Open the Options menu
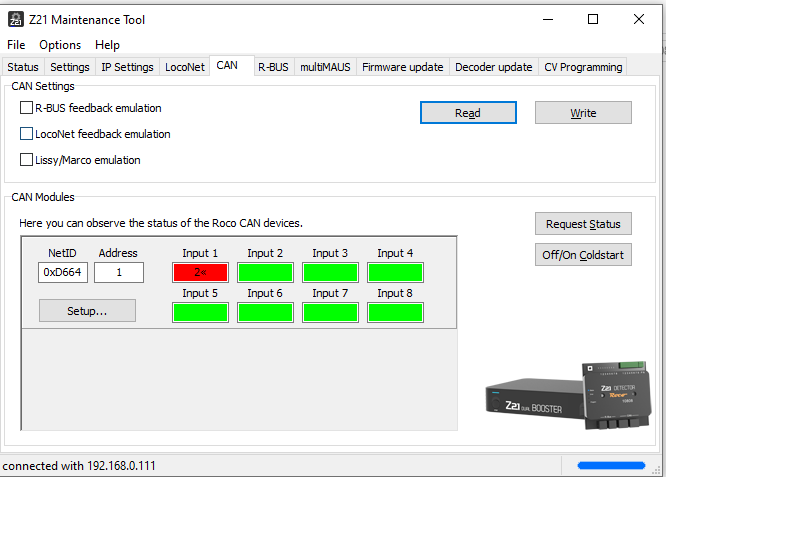Image resolution: width=785 pixels, height=545 pixels. pyautogui.click(x=60, y=45)
